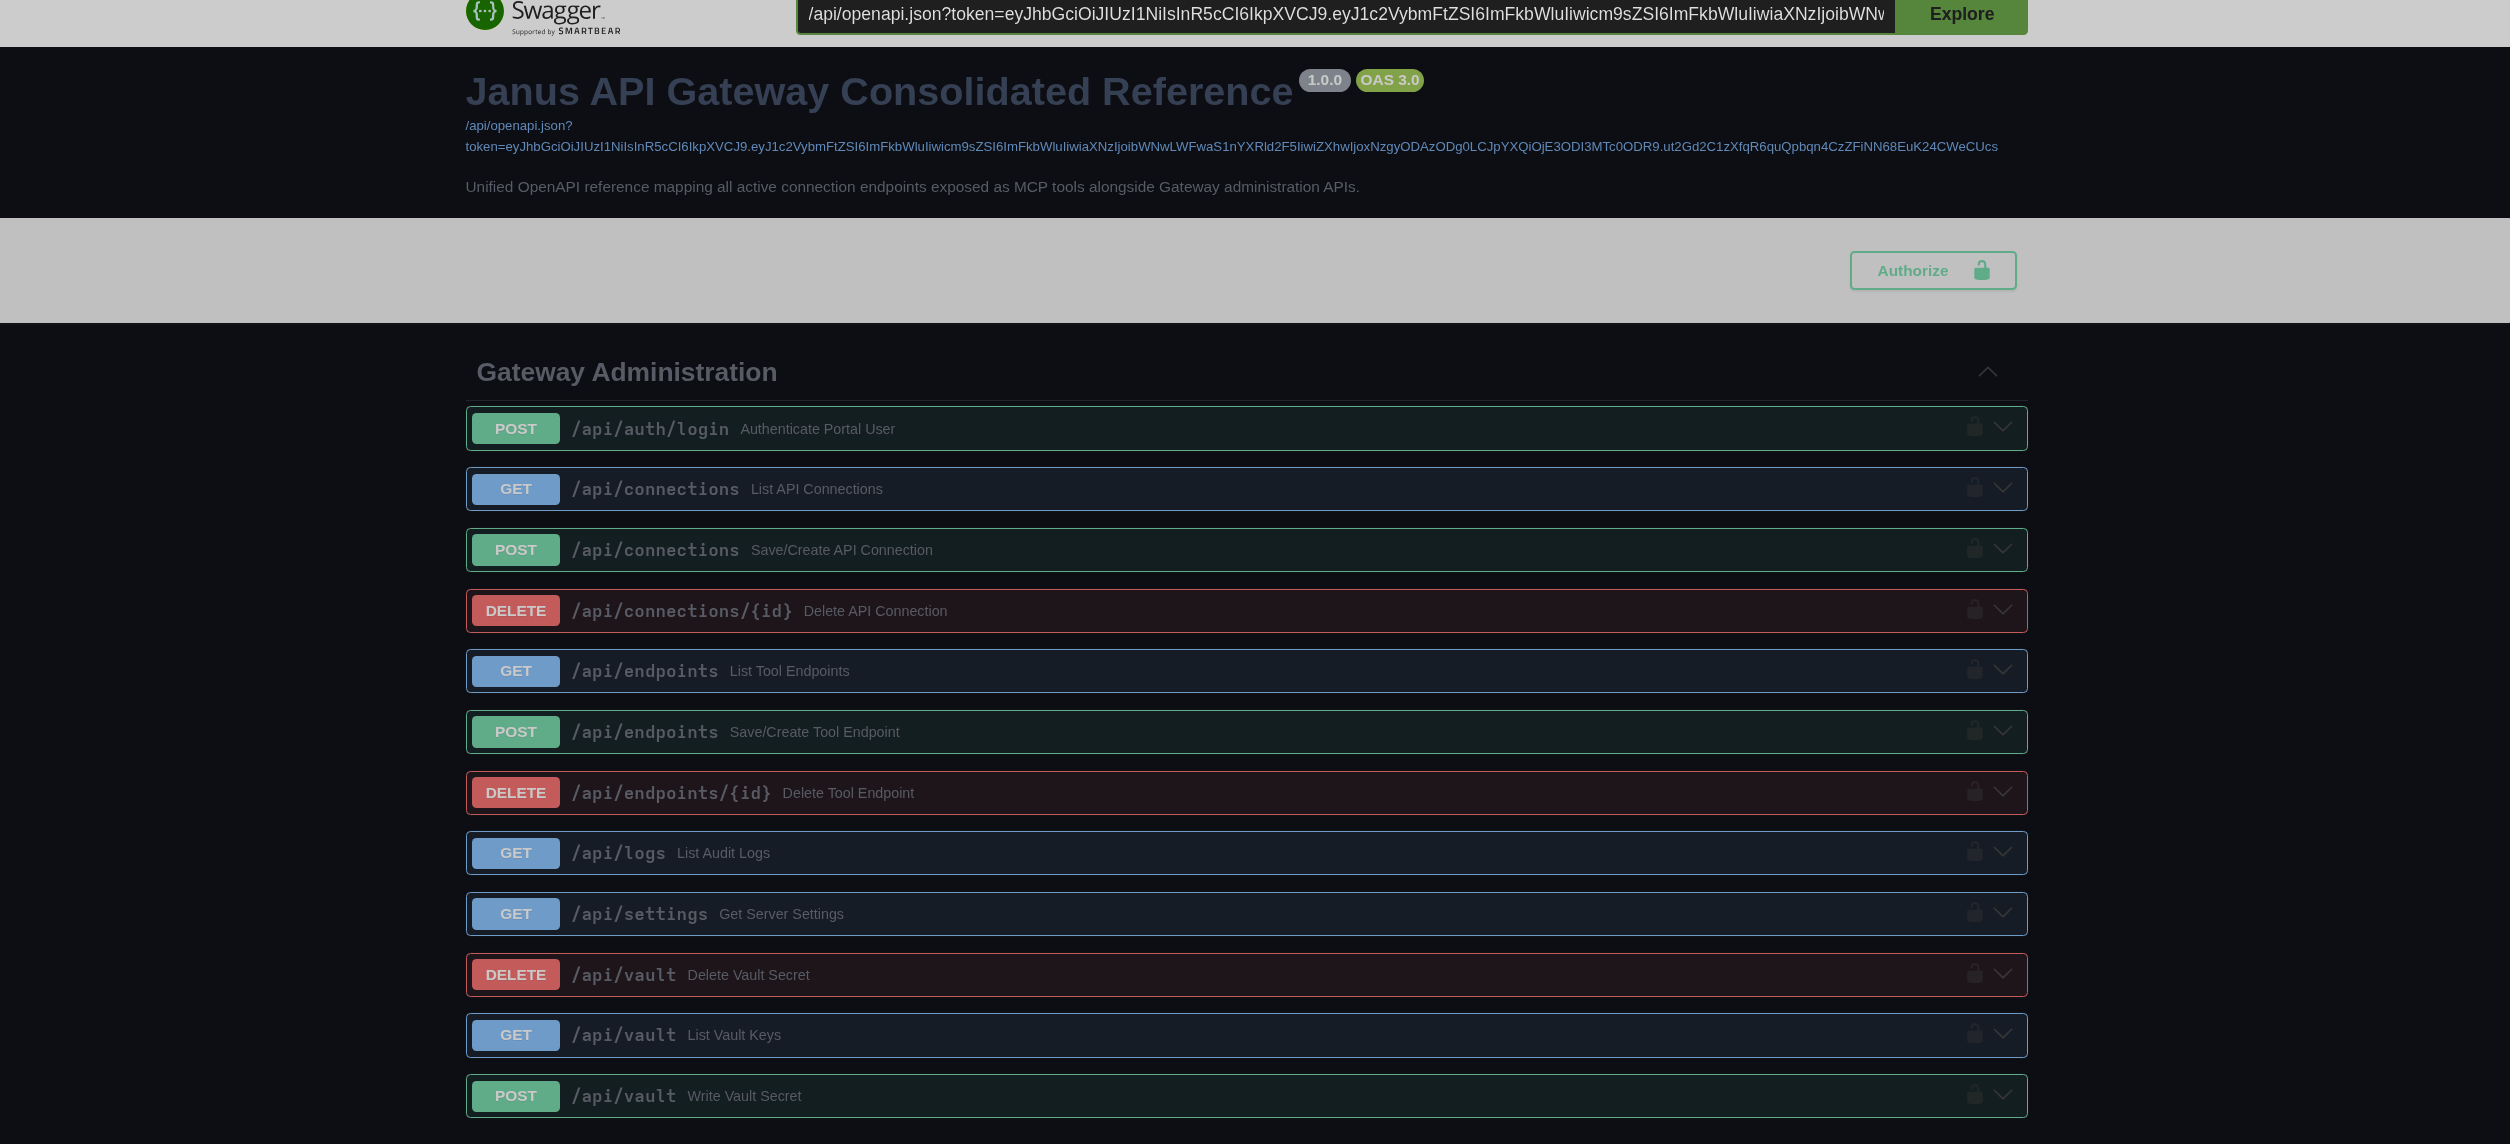This screenshot has width=2510, height=1144.
Task: Click lock icon on GET /api/settings row
Action: coord(1974,913)
